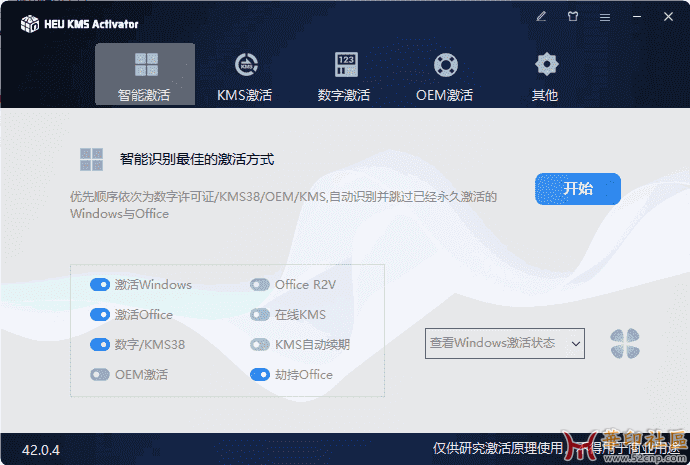Toggle the 激活Windows switch
690x465 pixels.
pos(100,285)
